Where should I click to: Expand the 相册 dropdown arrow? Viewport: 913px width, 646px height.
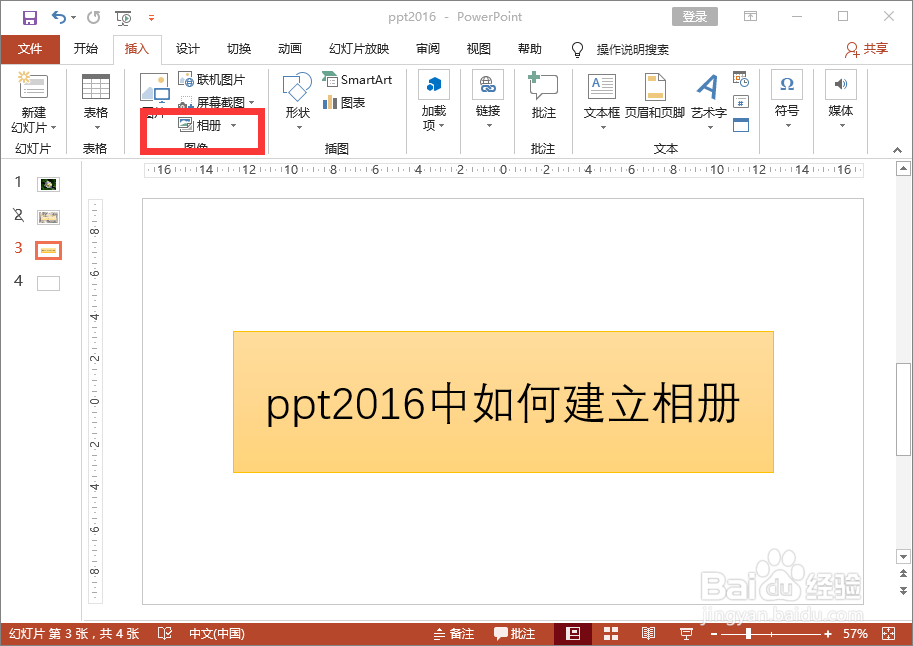coord(233,125)
